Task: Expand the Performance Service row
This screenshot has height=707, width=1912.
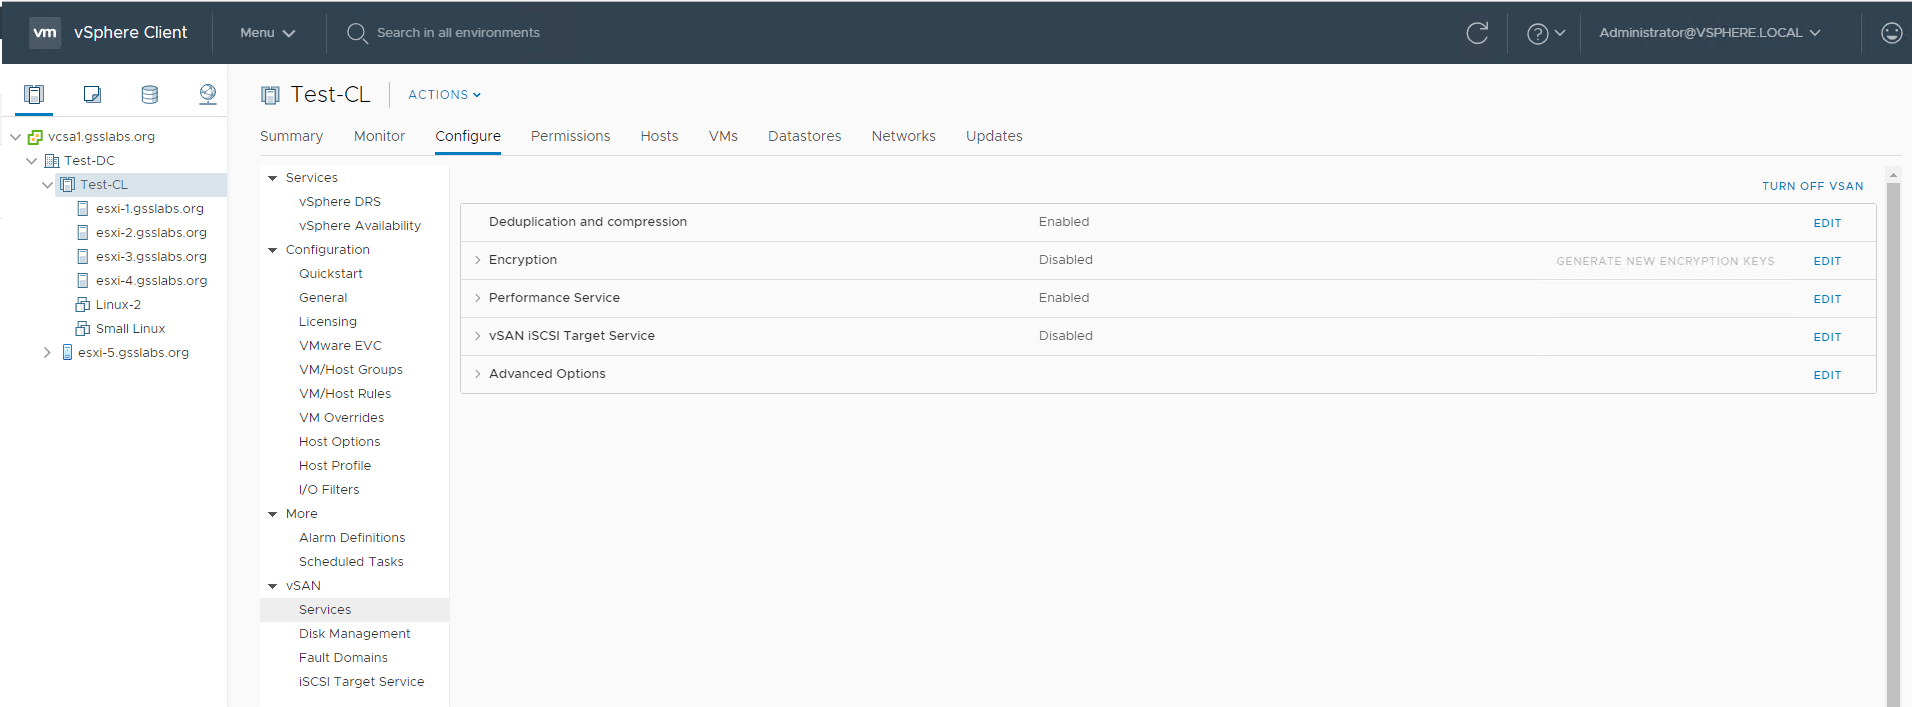Action: click(x=478, y=298)
